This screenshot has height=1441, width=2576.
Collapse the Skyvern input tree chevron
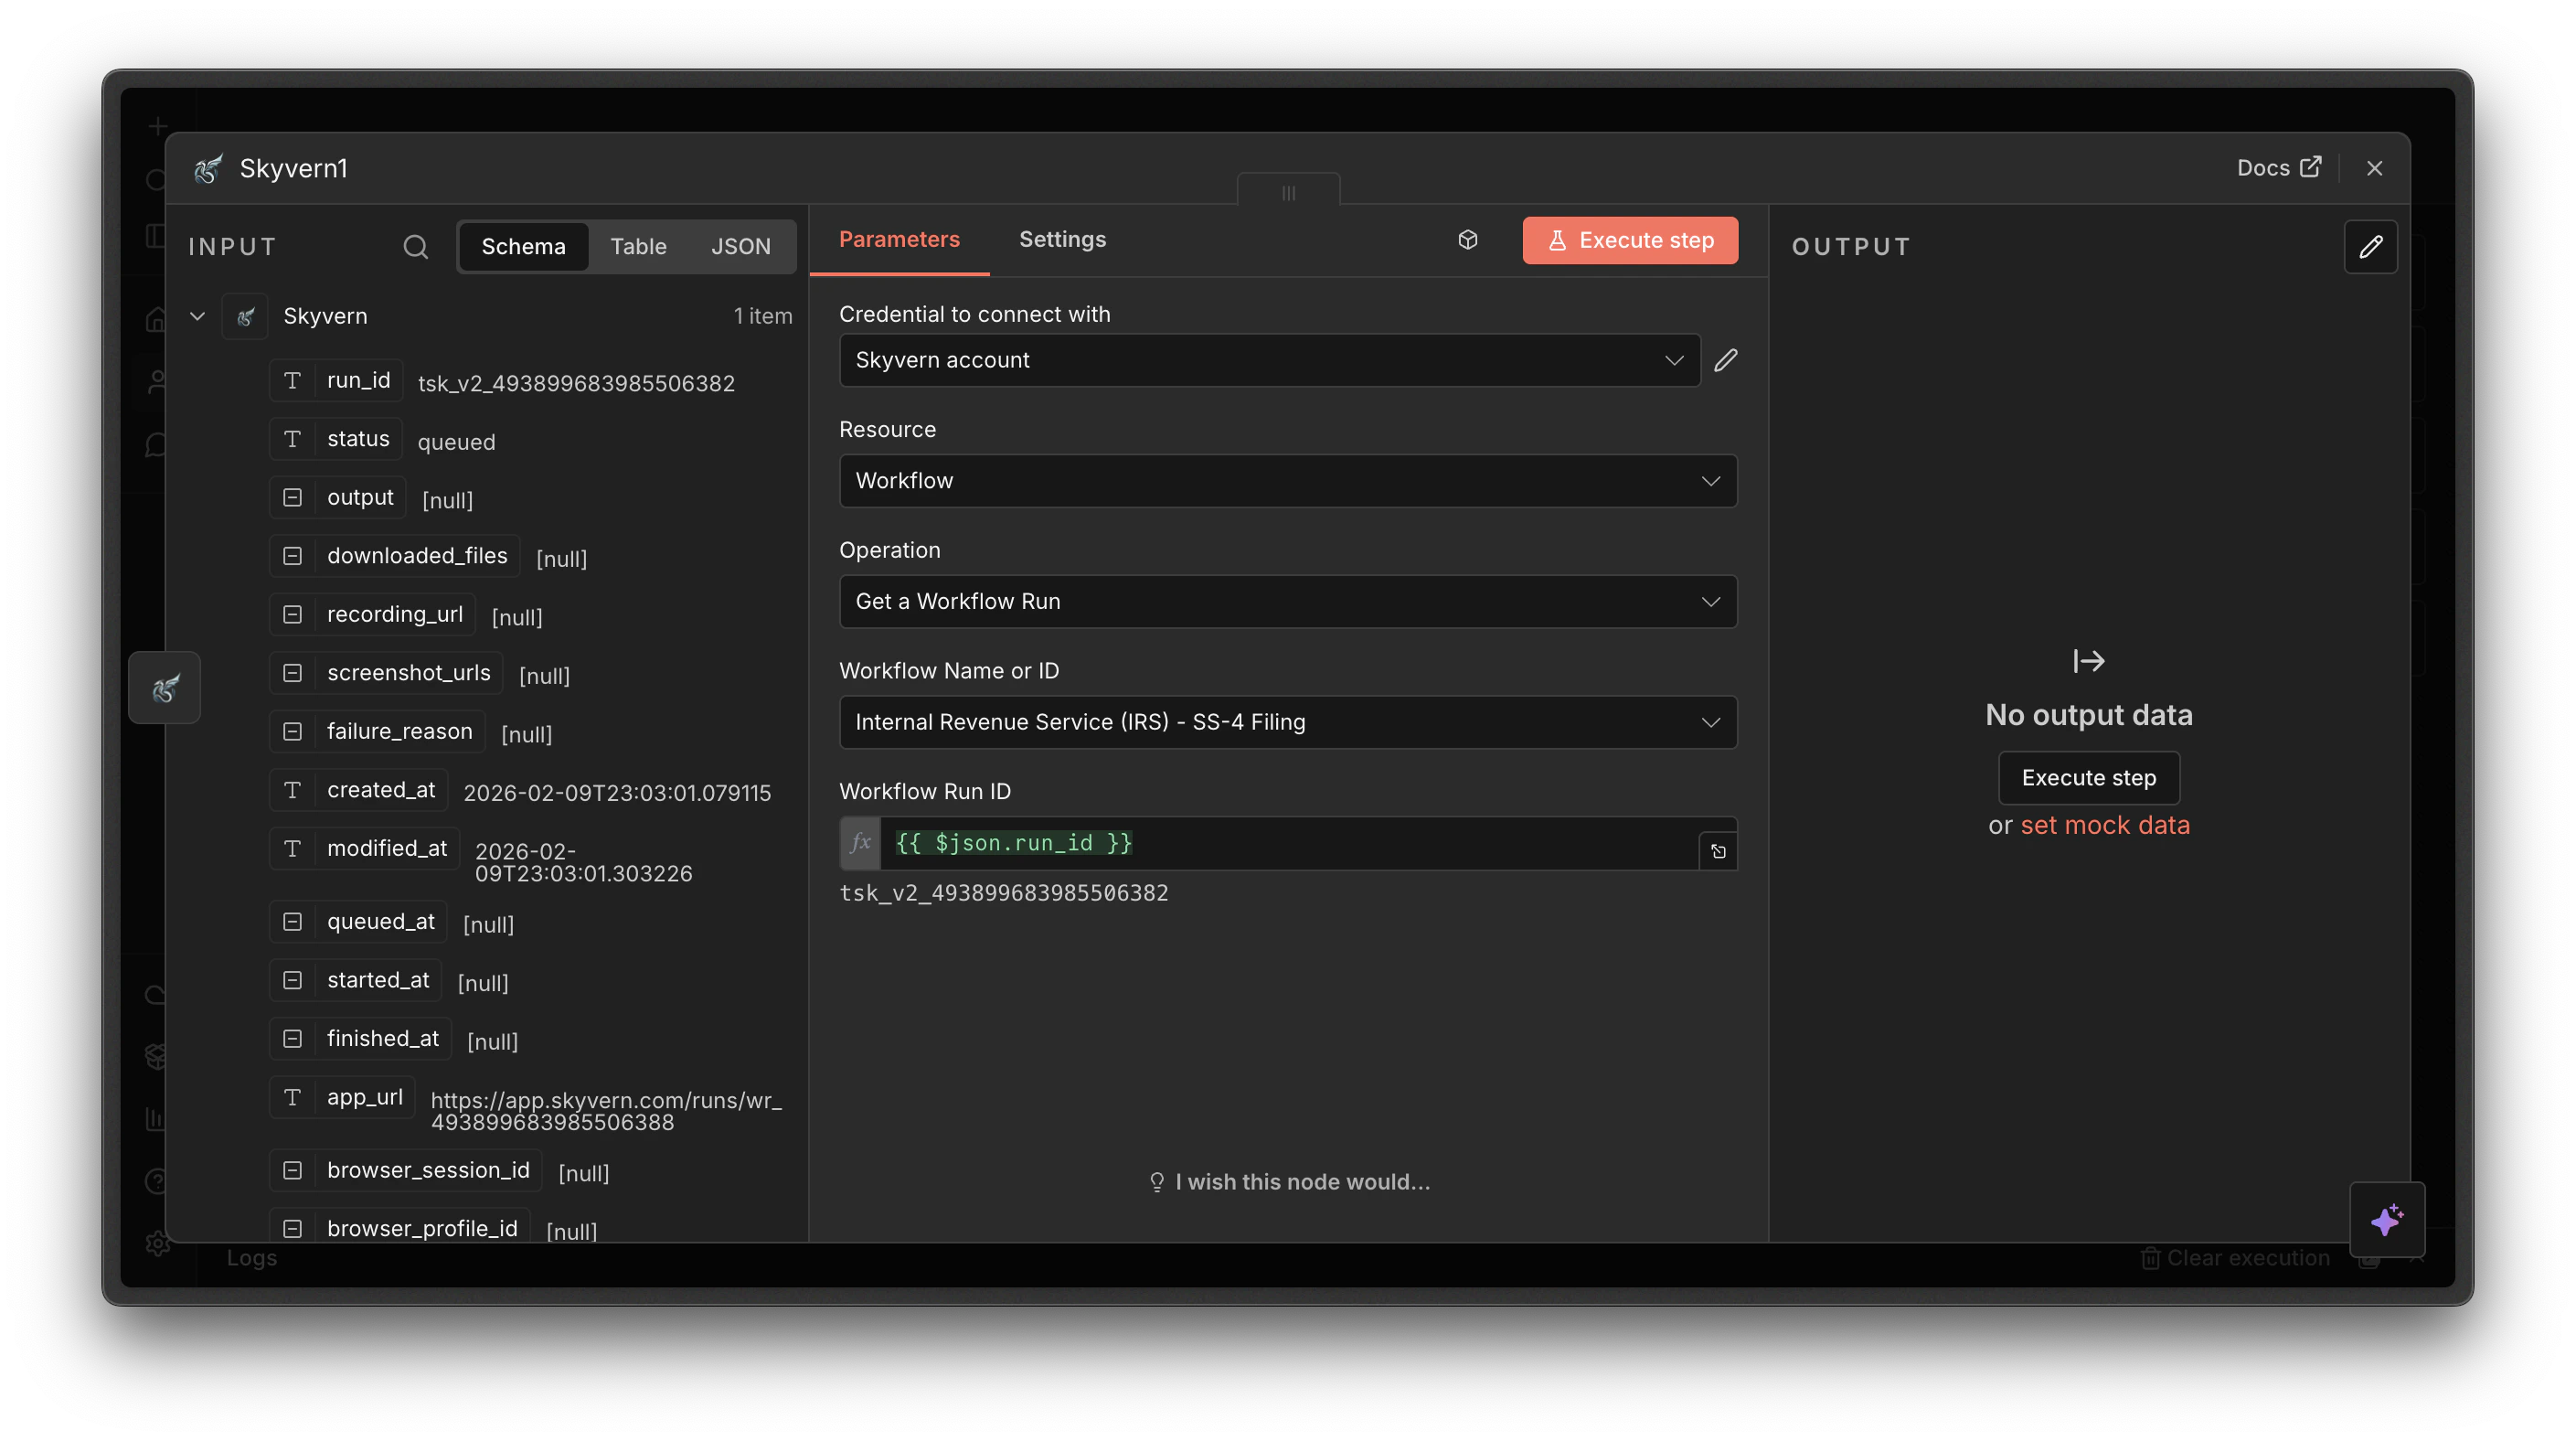tap(197, 316)
